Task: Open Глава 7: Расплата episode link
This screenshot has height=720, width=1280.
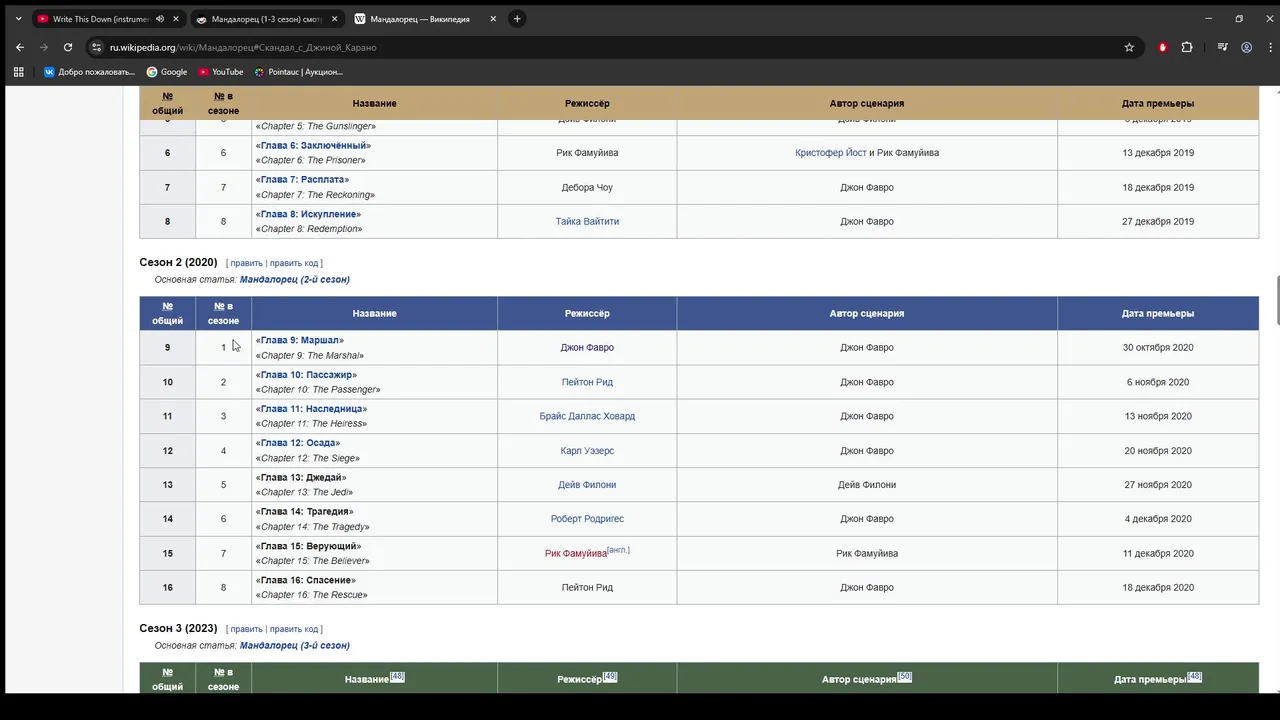Action: coord(304,180)
